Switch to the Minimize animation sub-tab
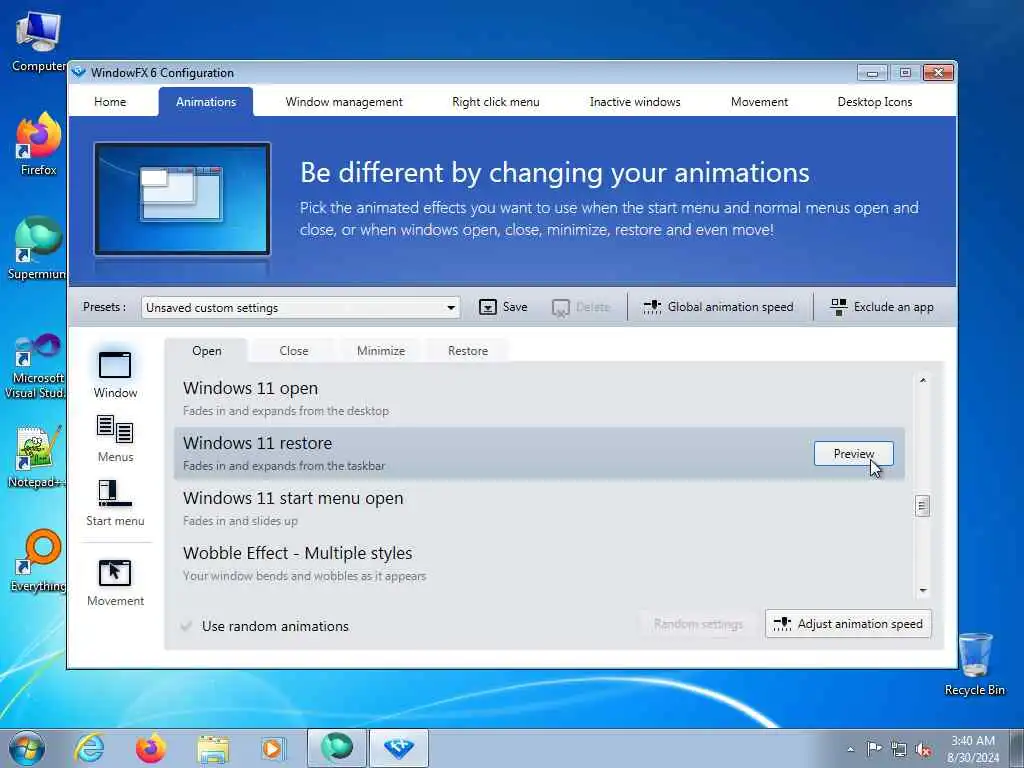The width and height of the screenshot is (1024, 768). [x=381, y=351]
